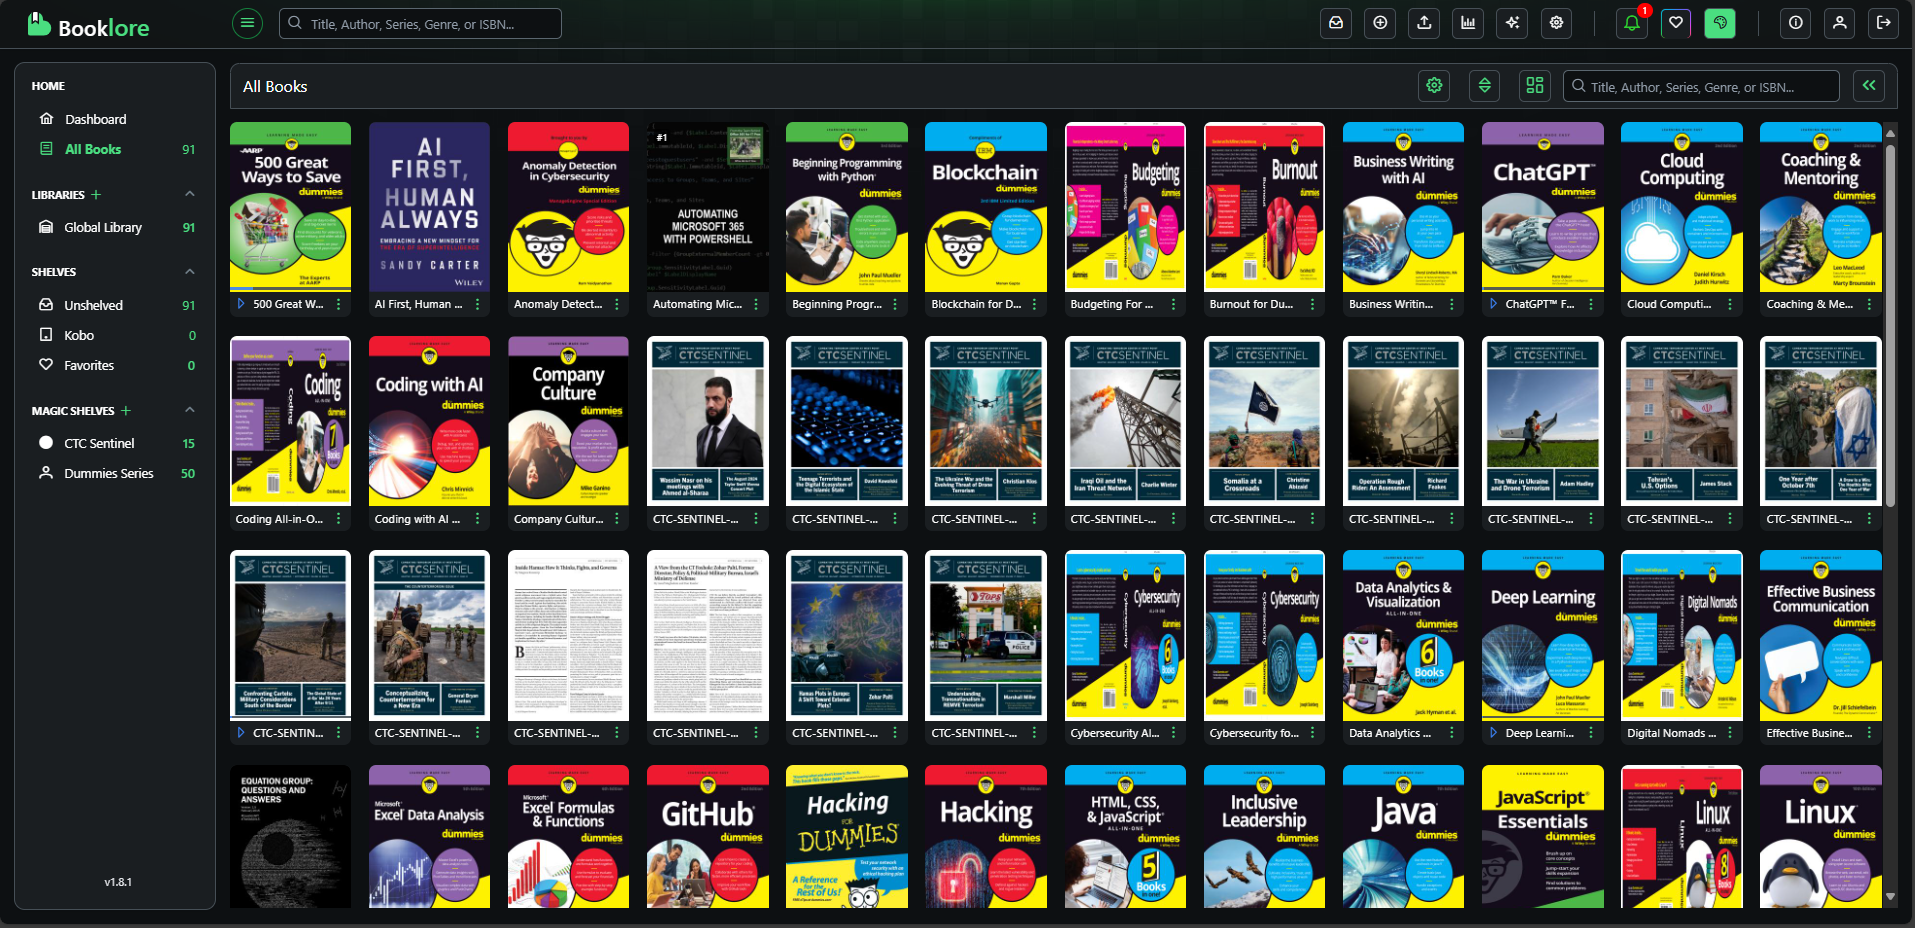Collapse the Libraries section
The height and width of the screenshot is (928, 1915).
190,194
